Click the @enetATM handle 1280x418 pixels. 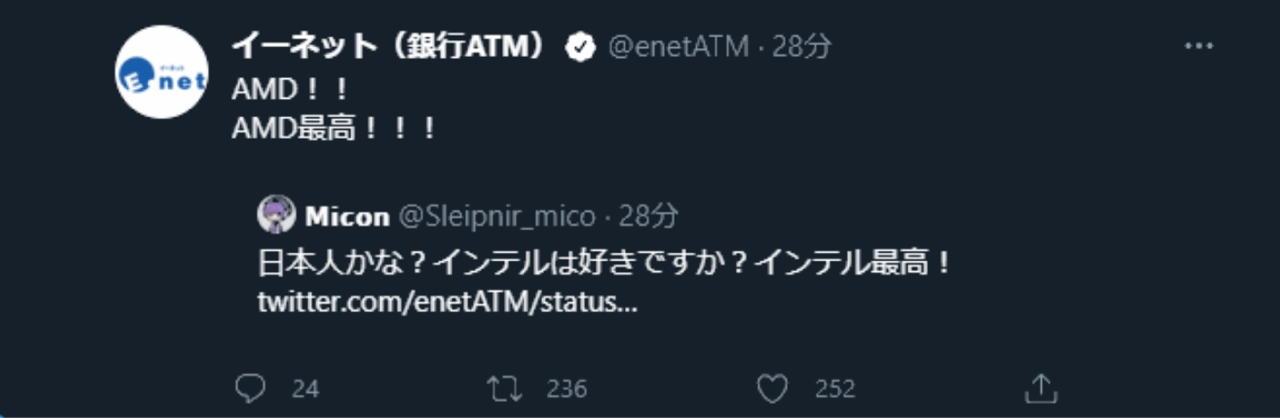[x=678, y=47]
